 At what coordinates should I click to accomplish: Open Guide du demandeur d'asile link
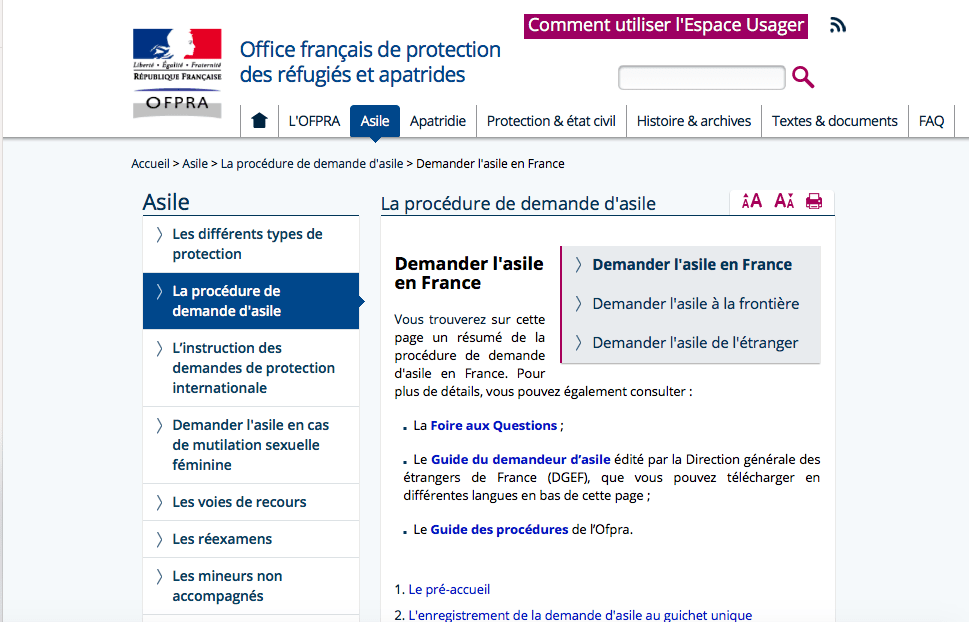(x=520, y=459)
